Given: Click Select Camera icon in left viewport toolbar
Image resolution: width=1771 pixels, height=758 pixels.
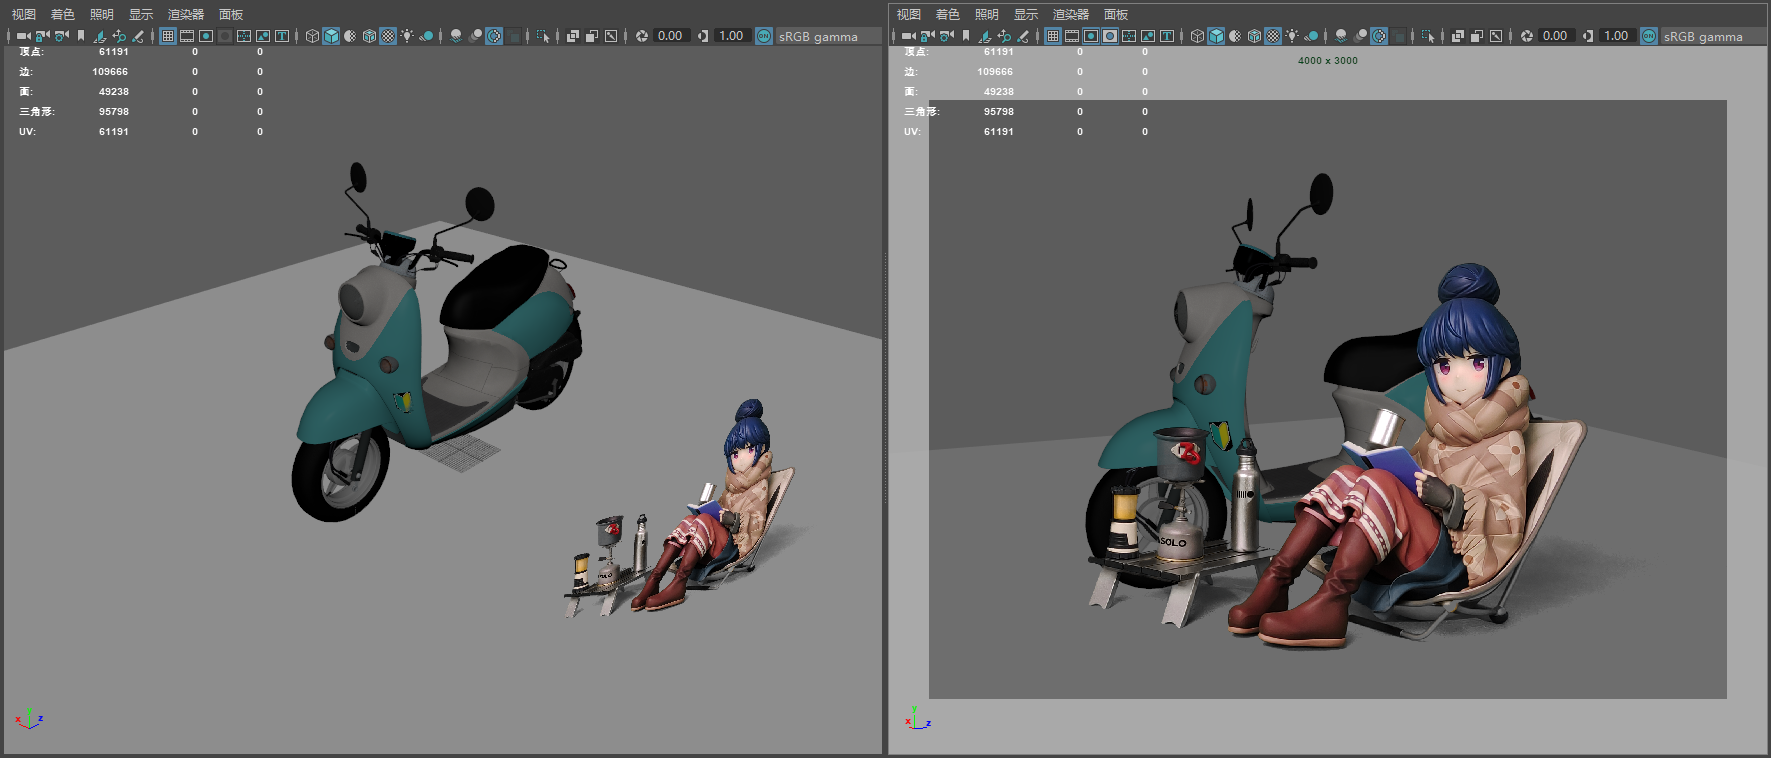Looking at the screenshot, I should tap(23, 36).
